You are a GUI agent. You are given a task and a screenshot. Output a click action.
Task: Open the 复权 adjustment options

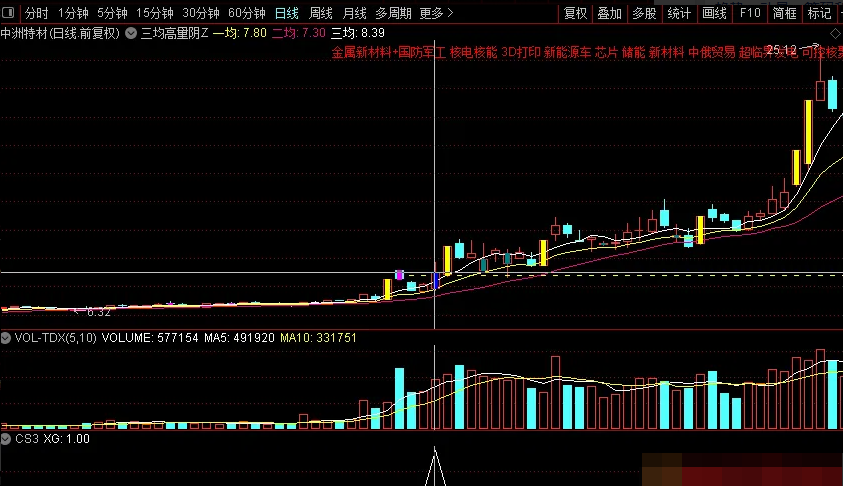click(x=575, y=13)
